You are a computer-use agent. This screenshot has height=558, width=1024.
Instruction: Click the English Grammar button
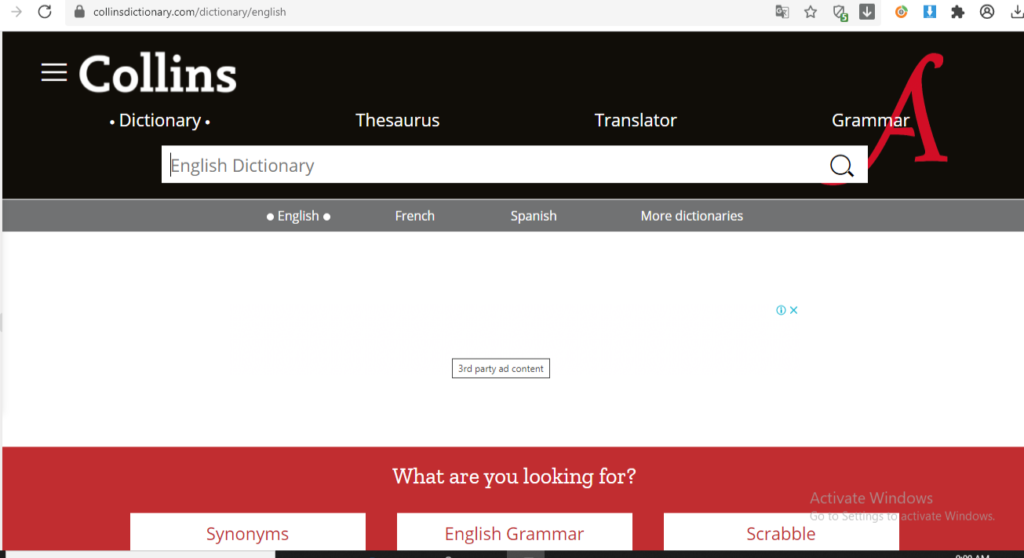514,533
